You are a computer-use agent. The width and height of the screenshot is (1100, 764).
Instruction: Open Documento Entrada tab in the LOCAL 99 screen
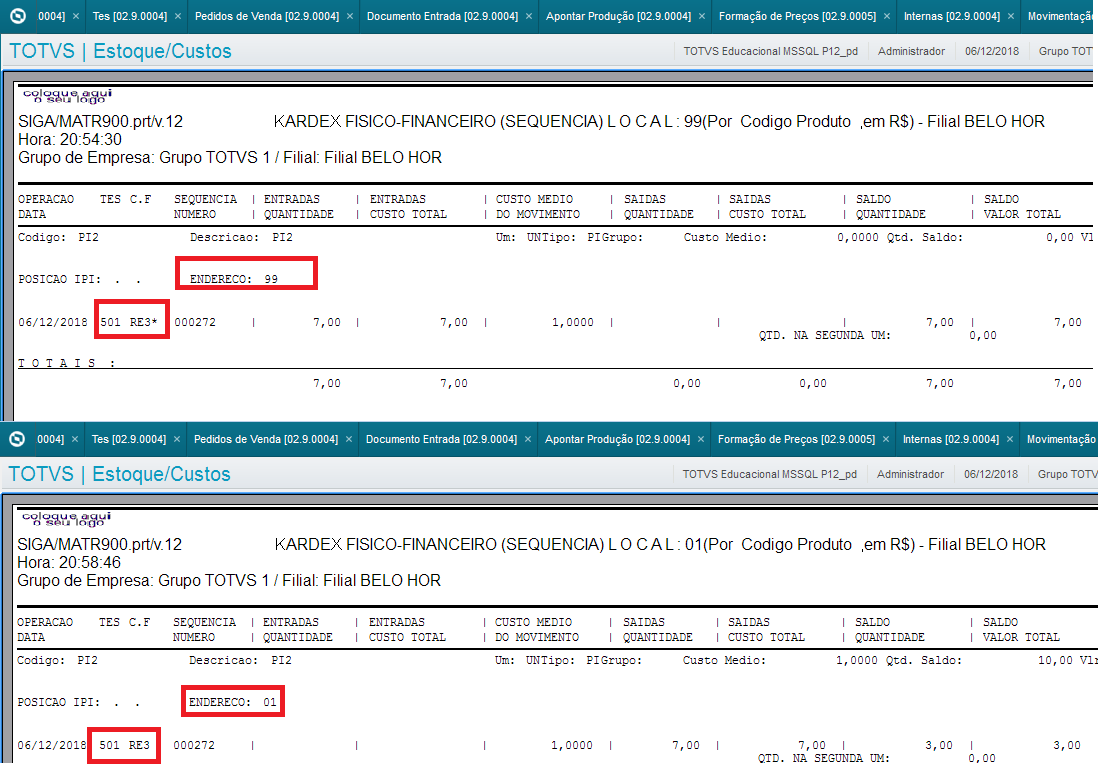point(443,16)
